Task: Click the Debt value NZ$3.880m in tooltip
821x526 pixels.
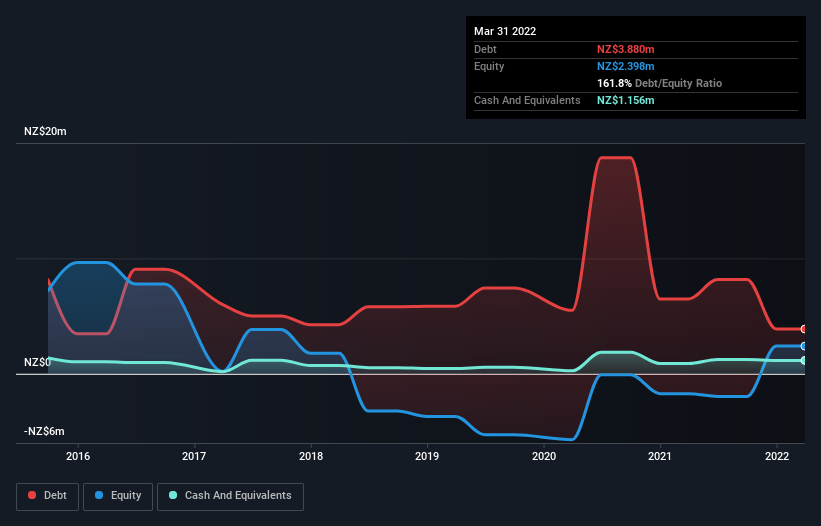Action: tap(626, 49)
